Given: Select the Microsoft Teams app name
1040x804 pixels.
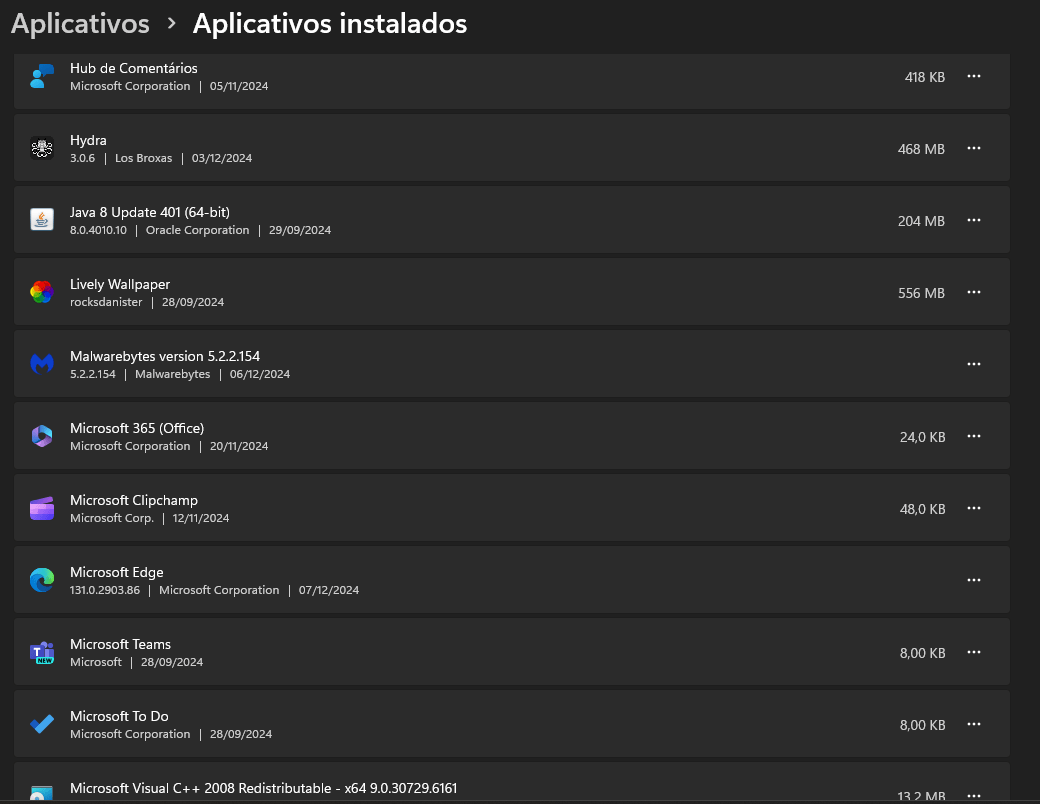Looking at the screenshot, I should (x=121, y=644).
